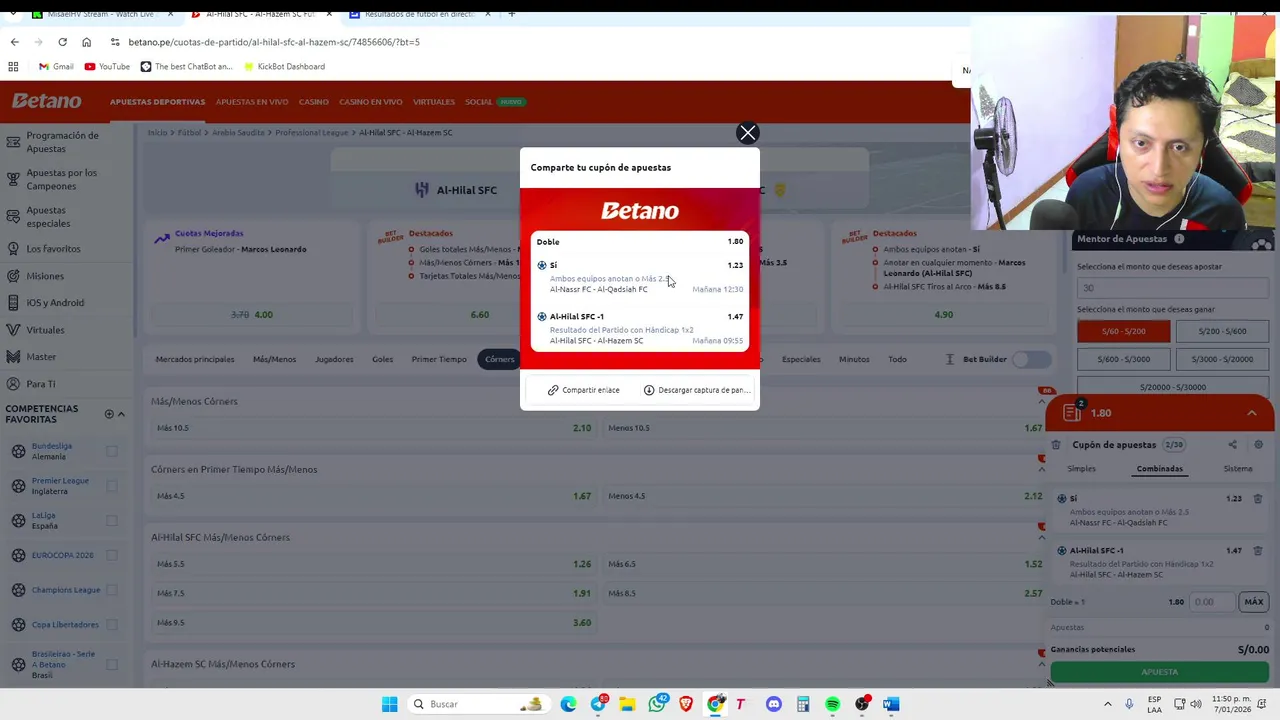
Task: Close the share coupon dialog with X
Action: (x=747, y=133)
